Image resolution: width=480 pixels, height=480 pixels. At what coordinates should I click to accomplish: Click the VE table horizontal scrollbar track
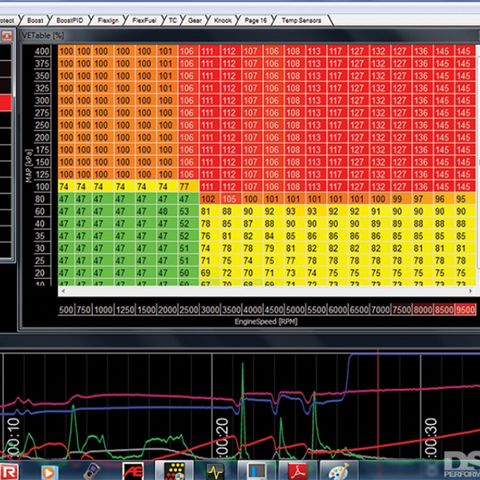267,291
